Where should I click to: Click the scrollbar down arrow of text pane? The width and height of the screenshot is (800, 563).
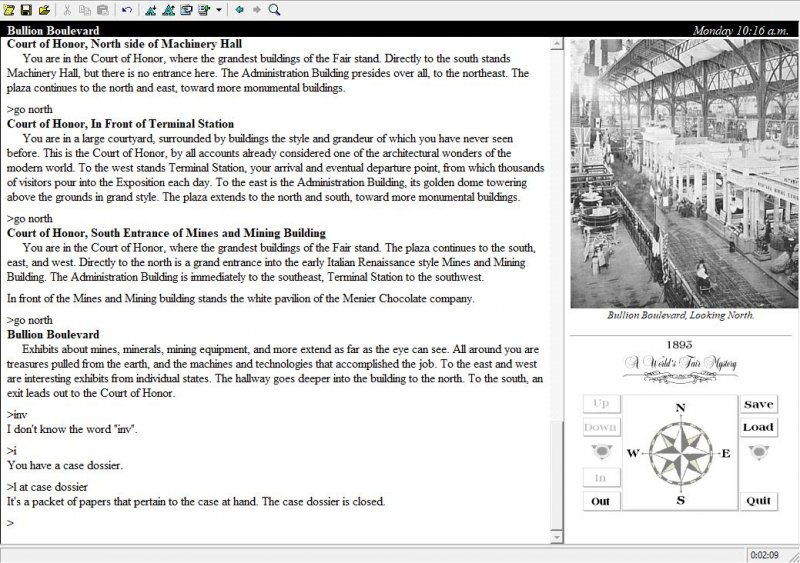(x=556, y=536)
